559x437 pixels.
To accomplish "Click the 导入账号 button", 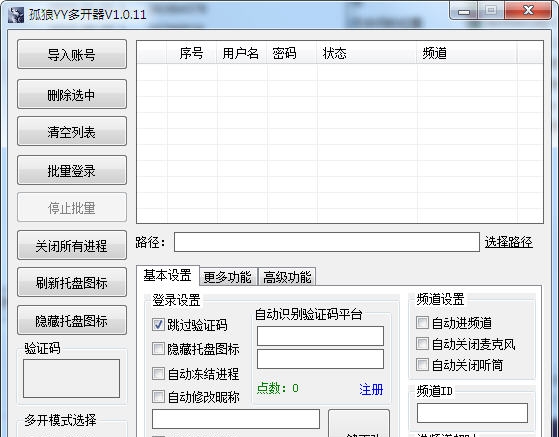I will pos(72,54).
